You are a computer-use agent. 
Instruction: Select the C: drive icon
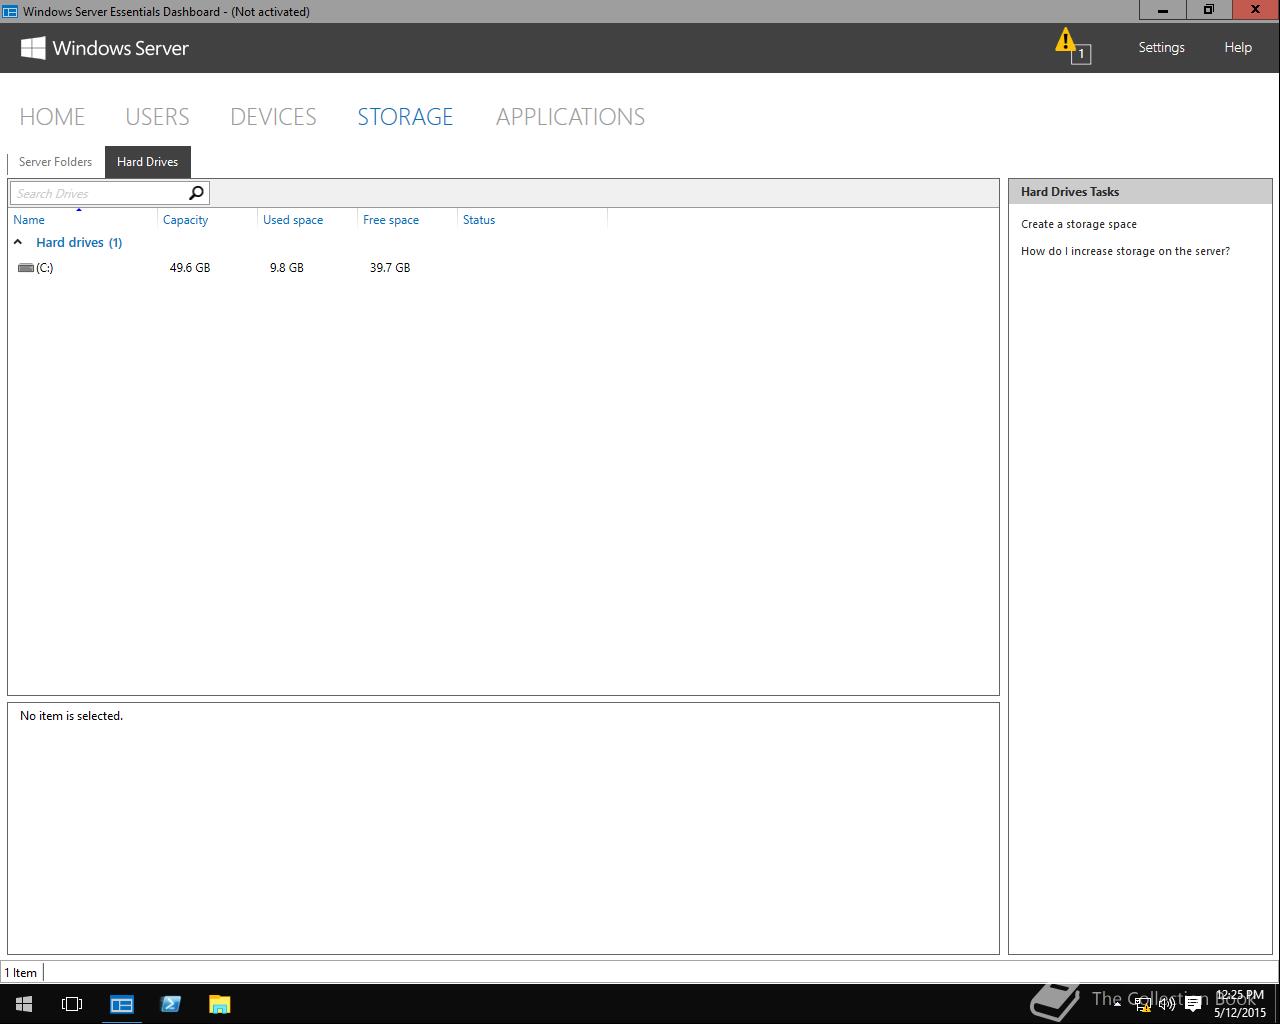click(x=26, y=268)
